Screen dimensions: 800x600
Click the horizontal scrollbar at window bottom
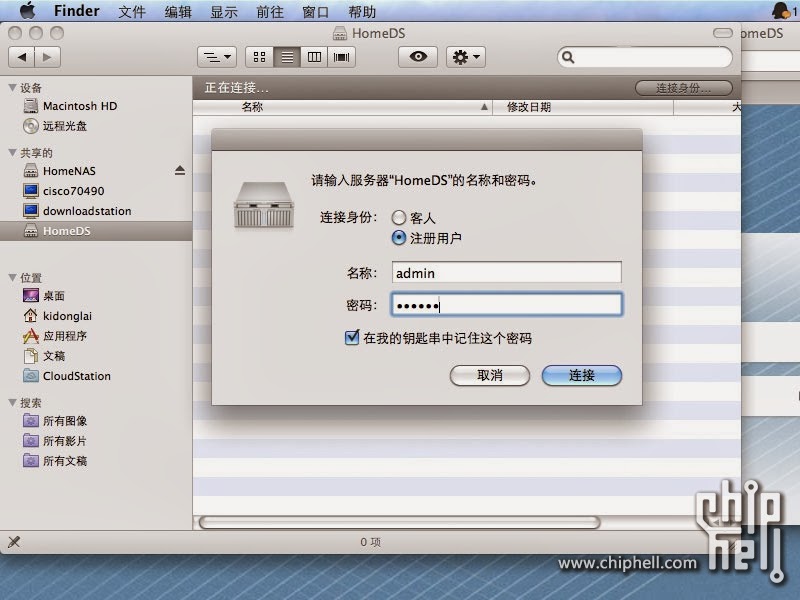(x=399, y=522)
